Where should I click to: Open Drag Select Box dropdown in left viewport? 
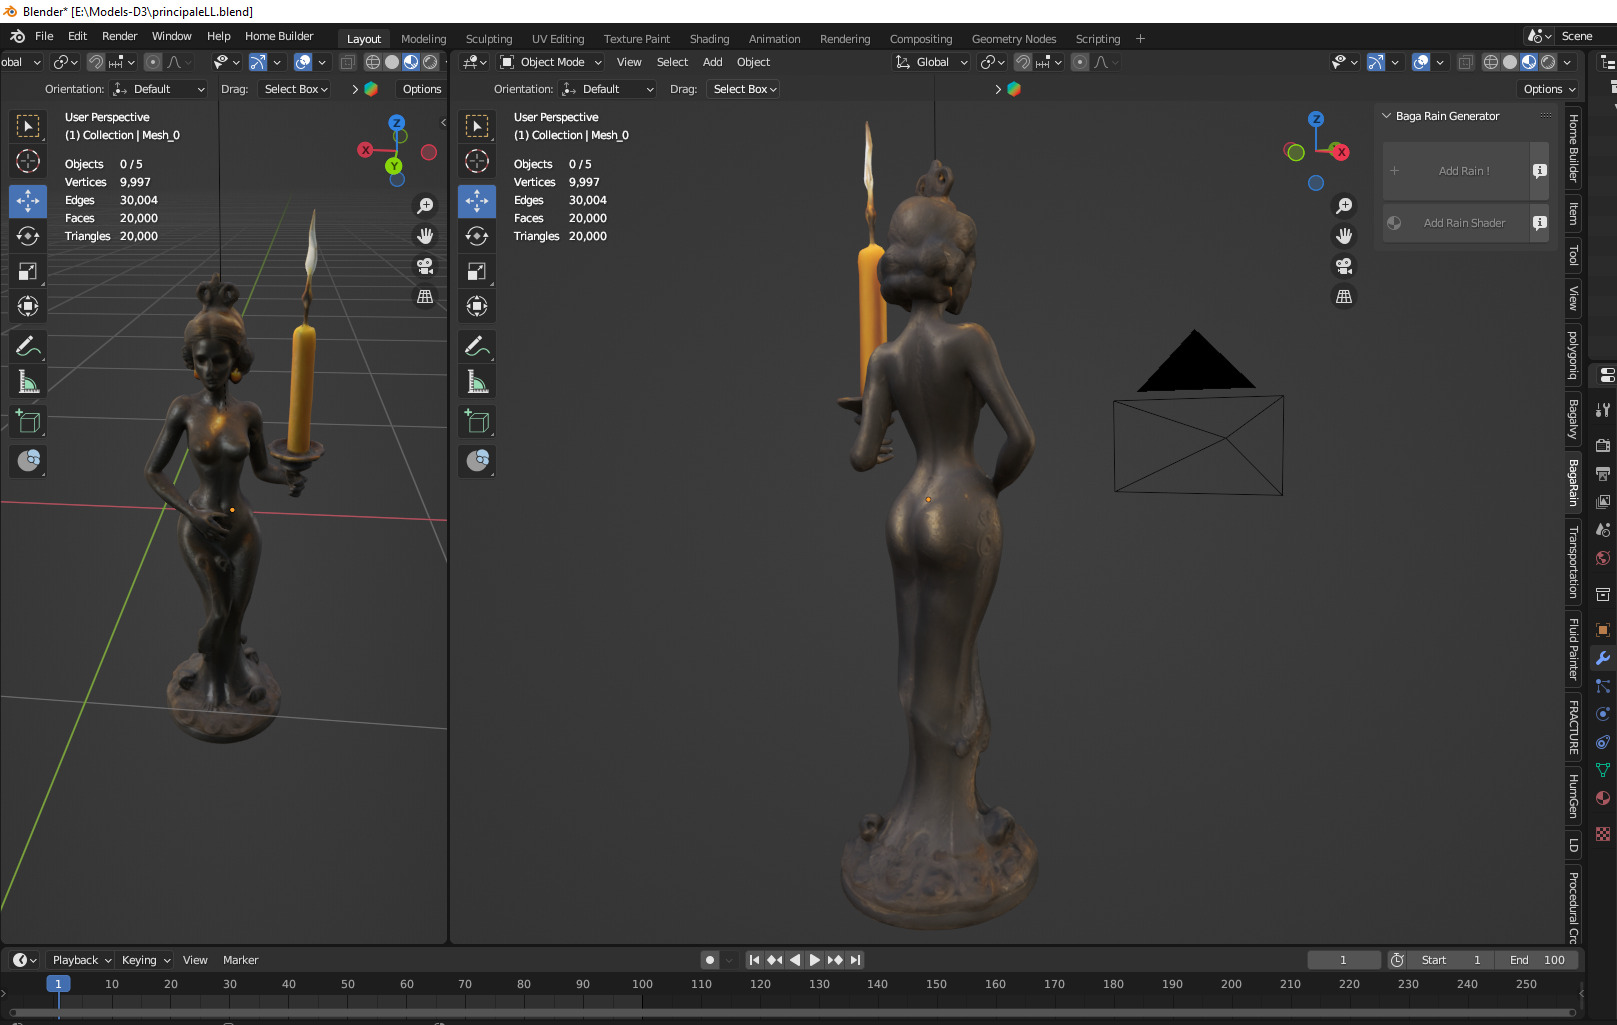[296, 89]
